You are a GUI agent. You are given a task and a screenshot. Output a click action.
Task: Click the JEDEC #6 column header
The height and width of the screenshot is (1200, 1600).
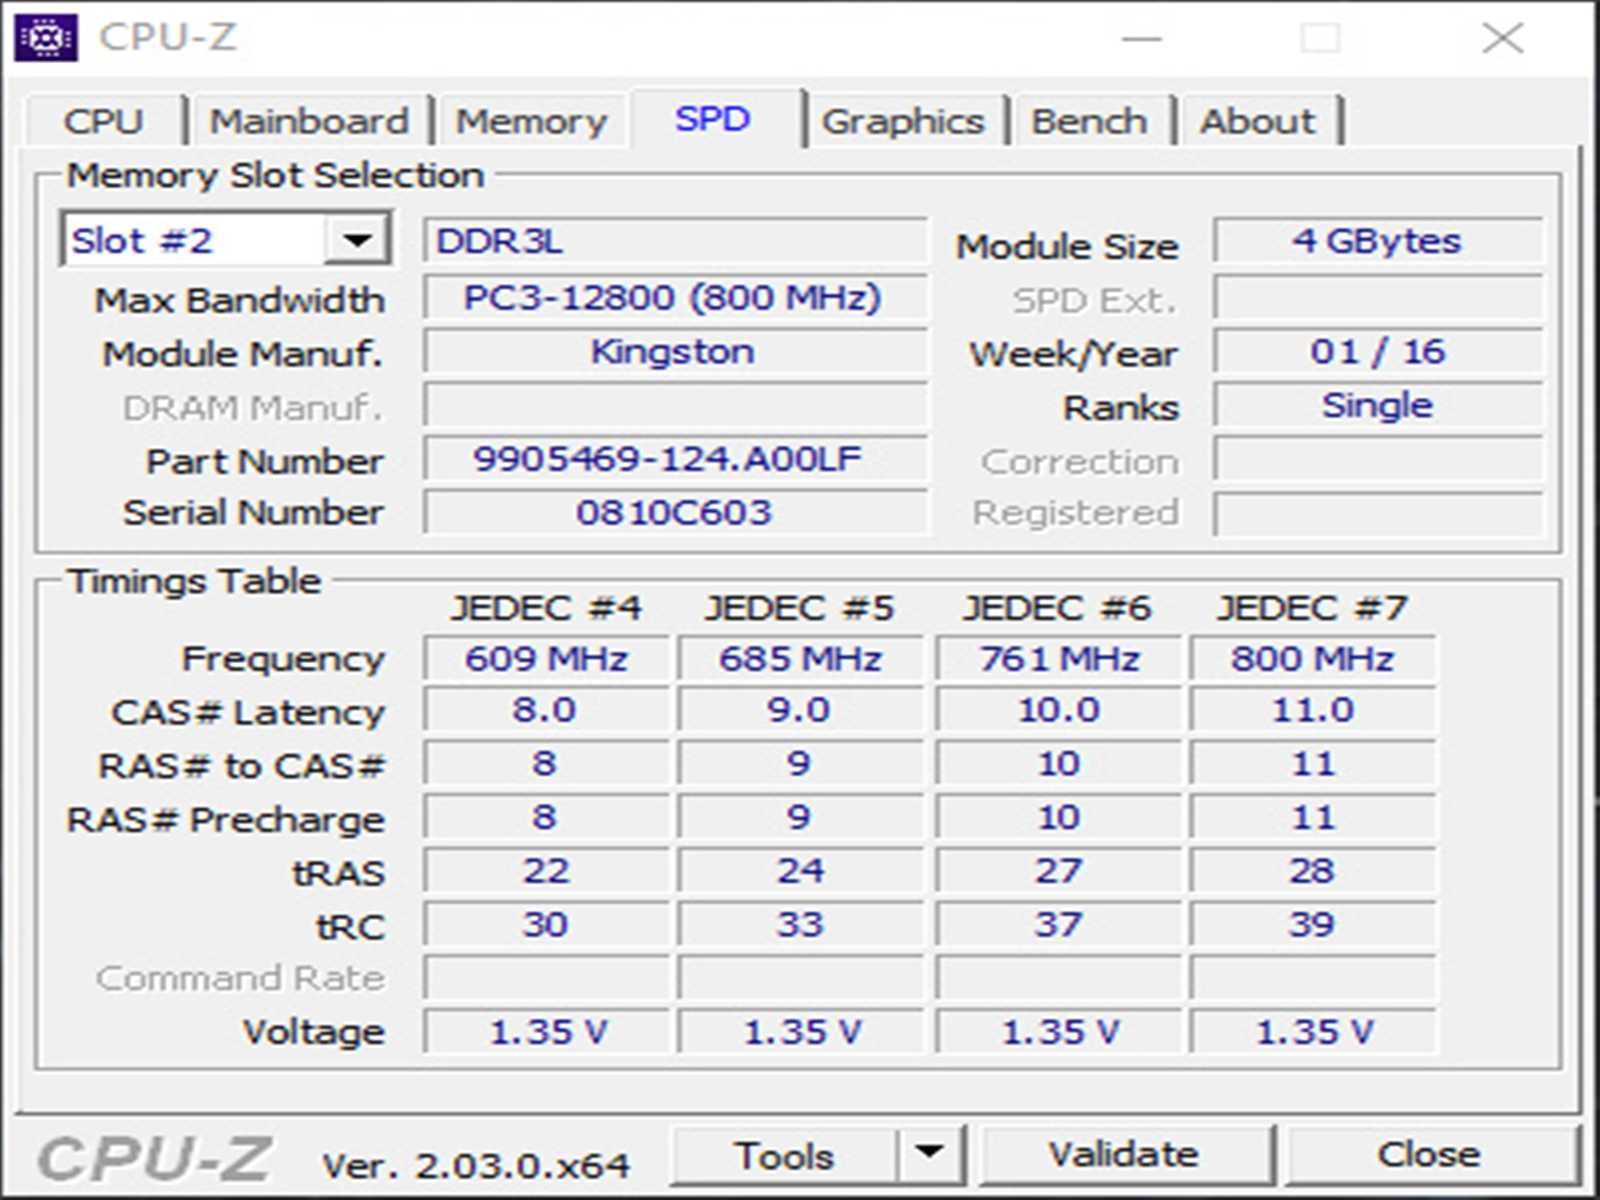[1057, 607]
